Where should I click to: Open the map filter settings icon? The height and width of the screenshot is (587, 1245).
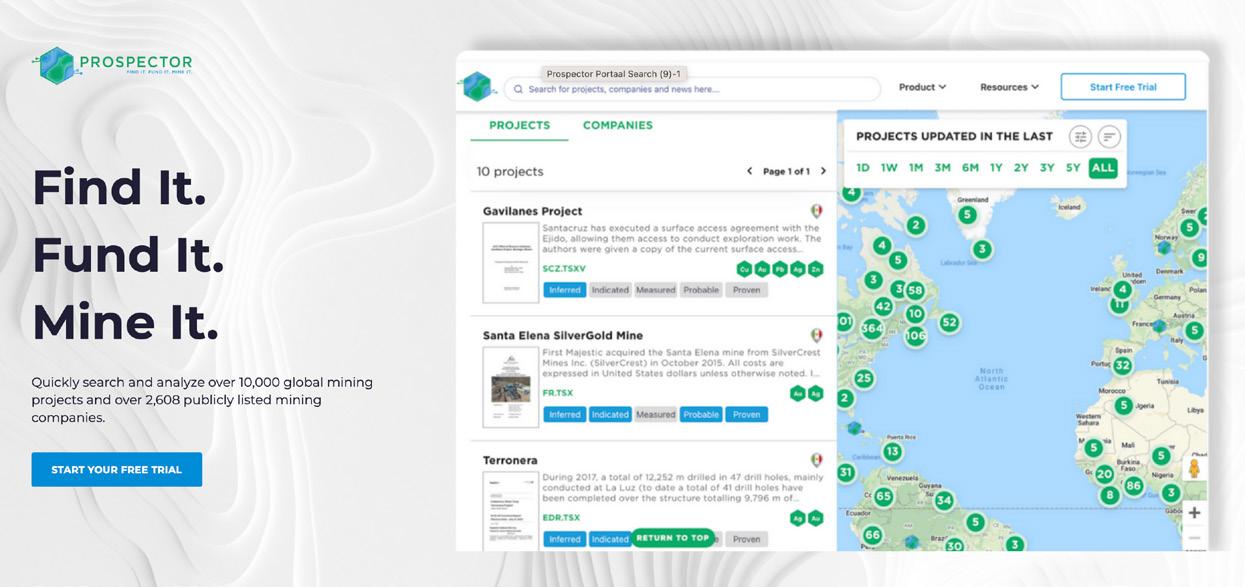point(1080,137)
